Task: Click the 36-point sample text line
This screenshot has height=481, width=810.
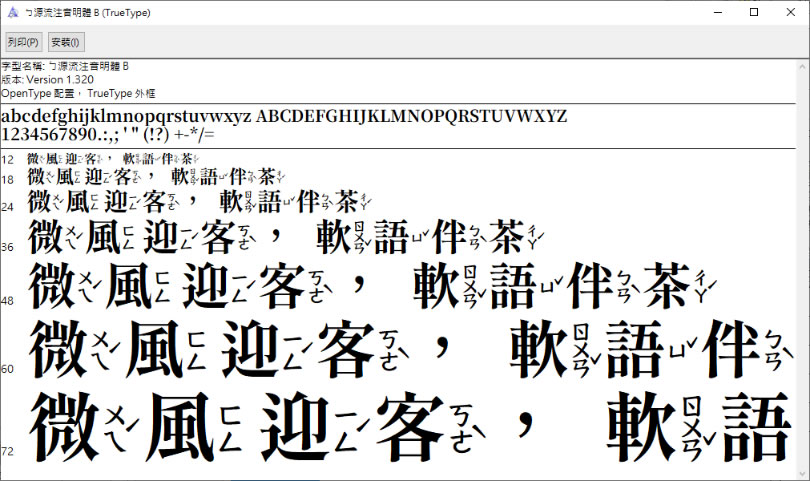Action: (286, 237)
